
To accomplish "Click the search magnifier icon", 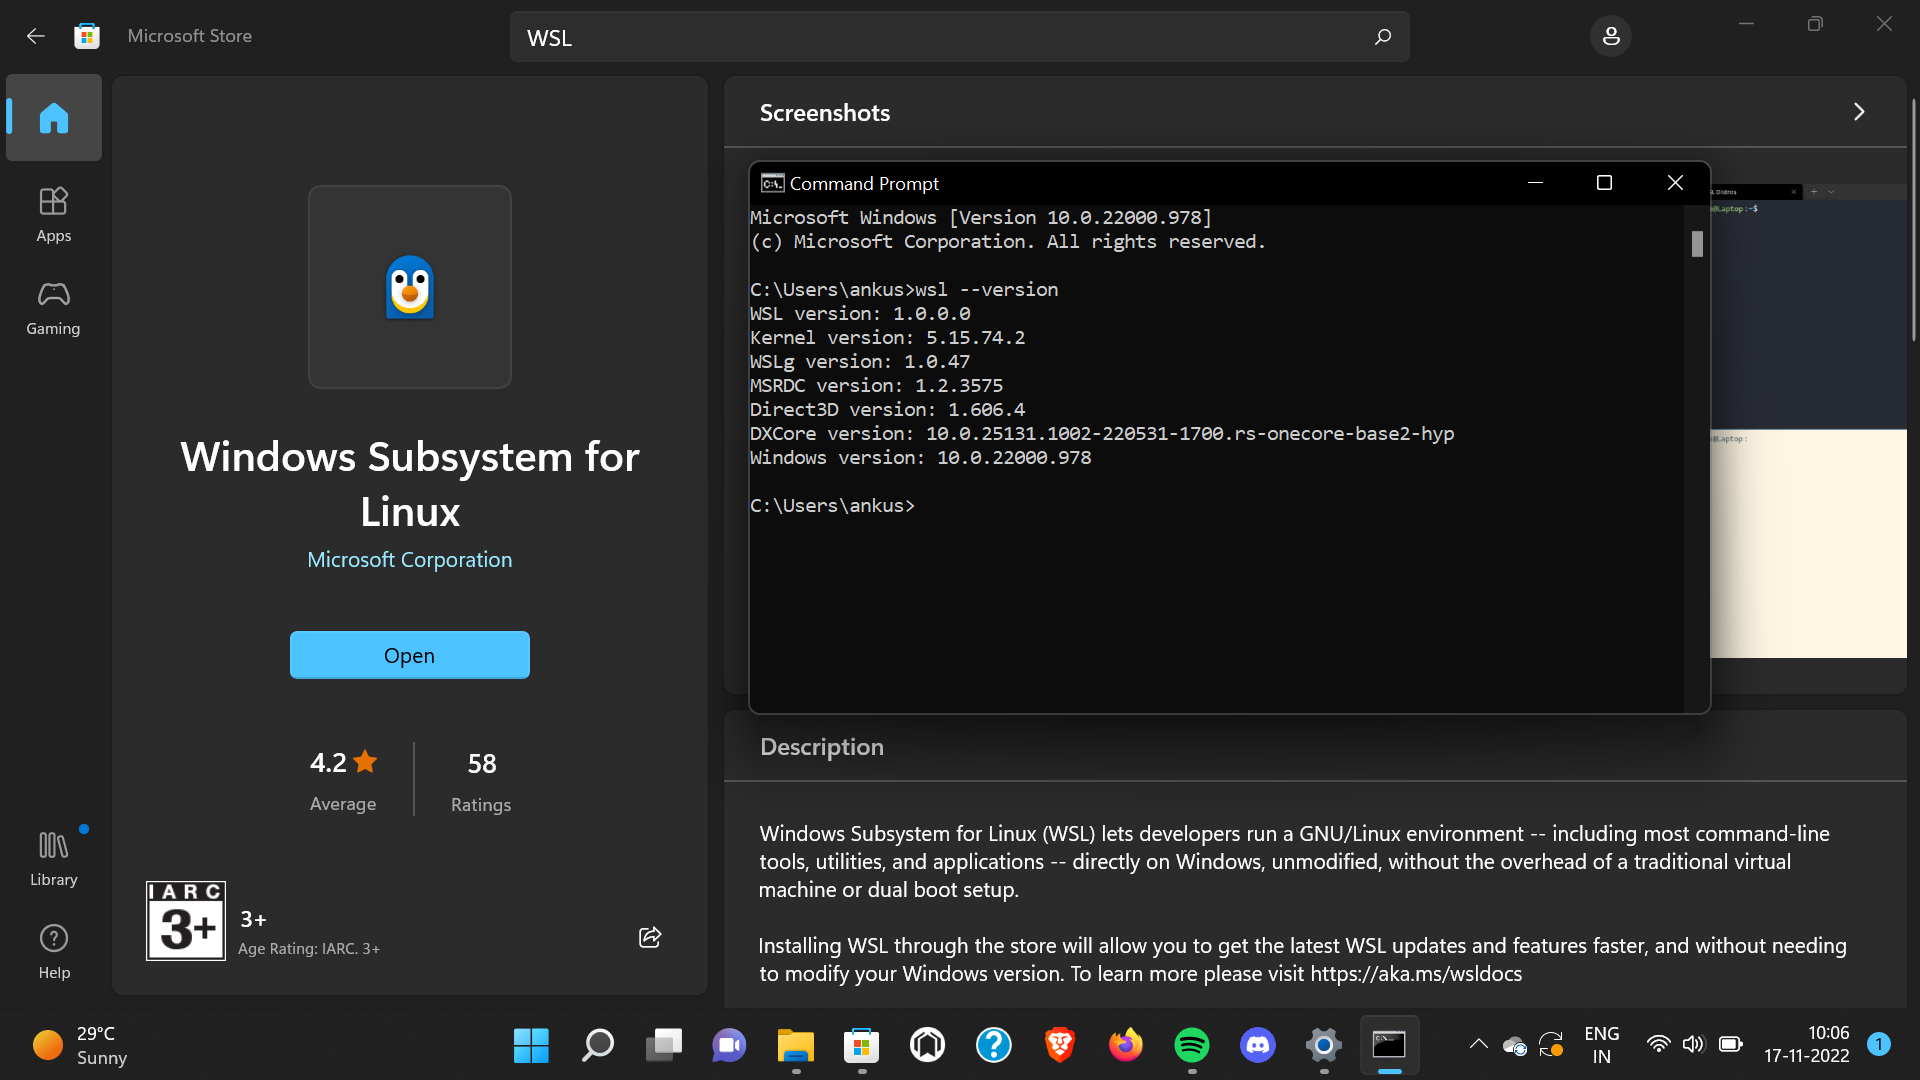I will point(1383,37).
